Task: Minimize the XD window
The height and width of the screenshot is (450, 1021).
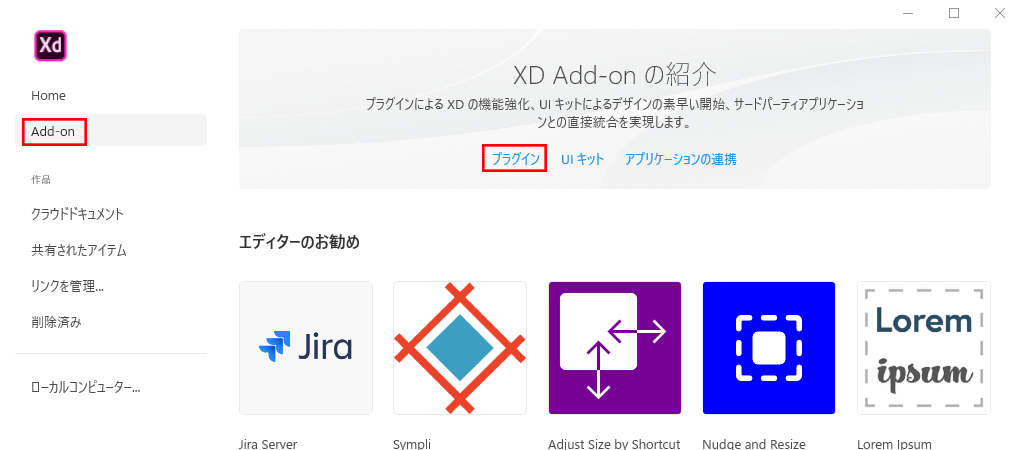Action: tap(908, 12)
